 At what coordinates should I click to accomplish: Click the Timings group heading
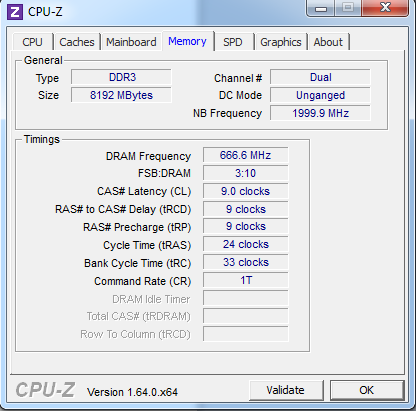pos(42,139)
